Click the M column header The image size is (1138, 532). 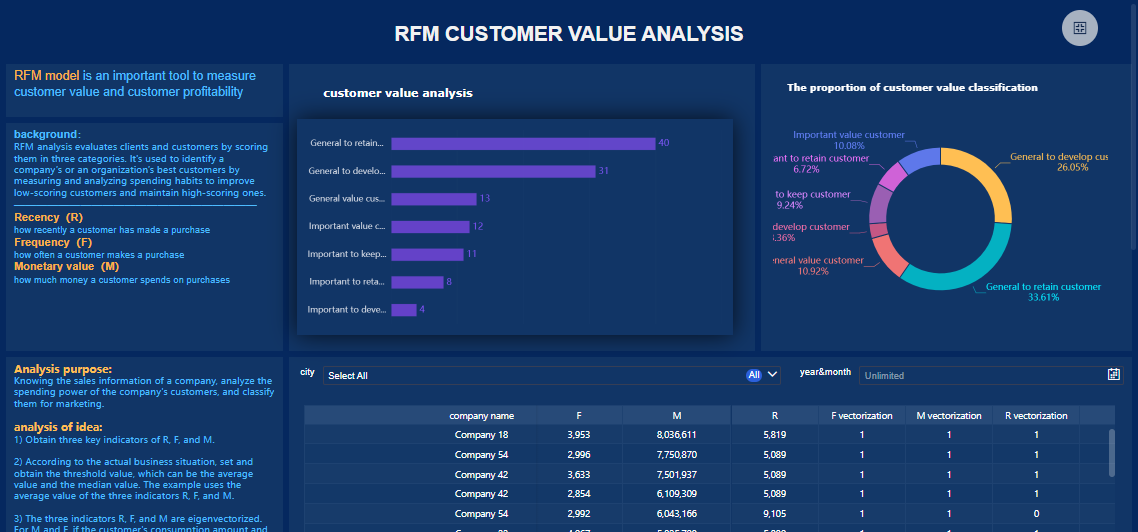coord(676,416)
